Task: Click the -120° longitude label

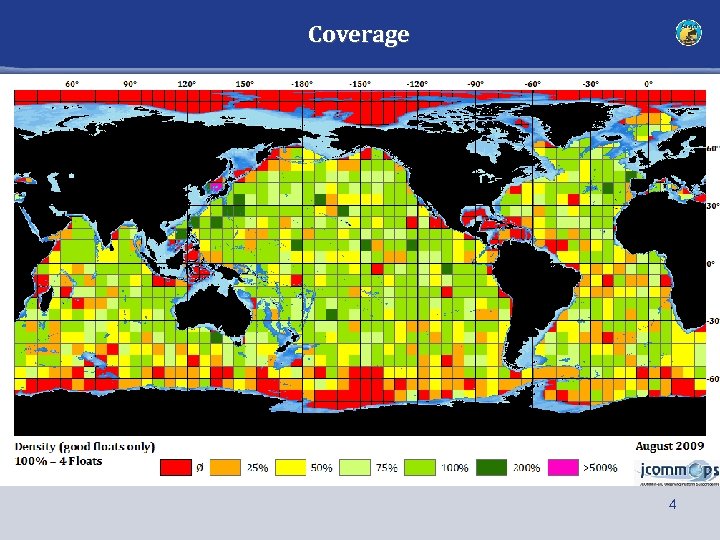Action: click(x=417, y=84)
